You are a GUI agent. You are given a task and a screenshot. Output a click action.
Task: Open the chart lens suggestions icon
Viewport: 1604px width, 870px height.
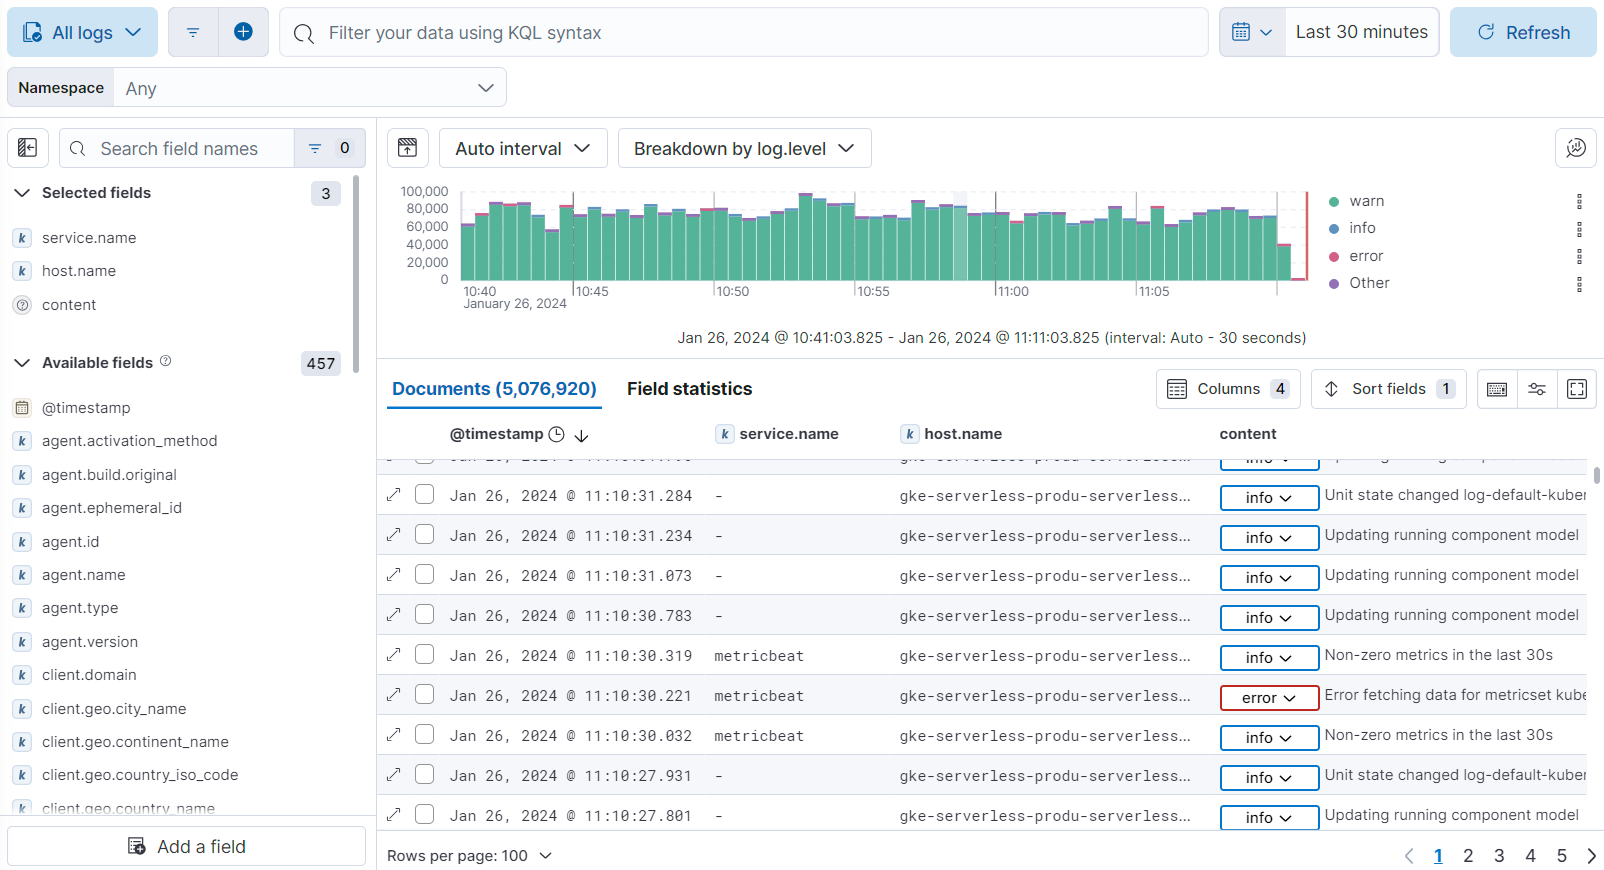(1575, 148)
